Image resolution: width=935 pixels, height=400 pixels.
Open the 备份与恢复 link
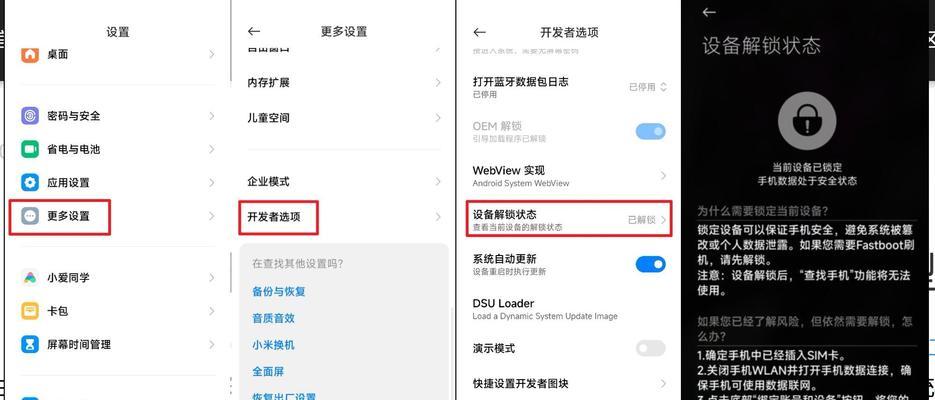(x=279, y=292)
